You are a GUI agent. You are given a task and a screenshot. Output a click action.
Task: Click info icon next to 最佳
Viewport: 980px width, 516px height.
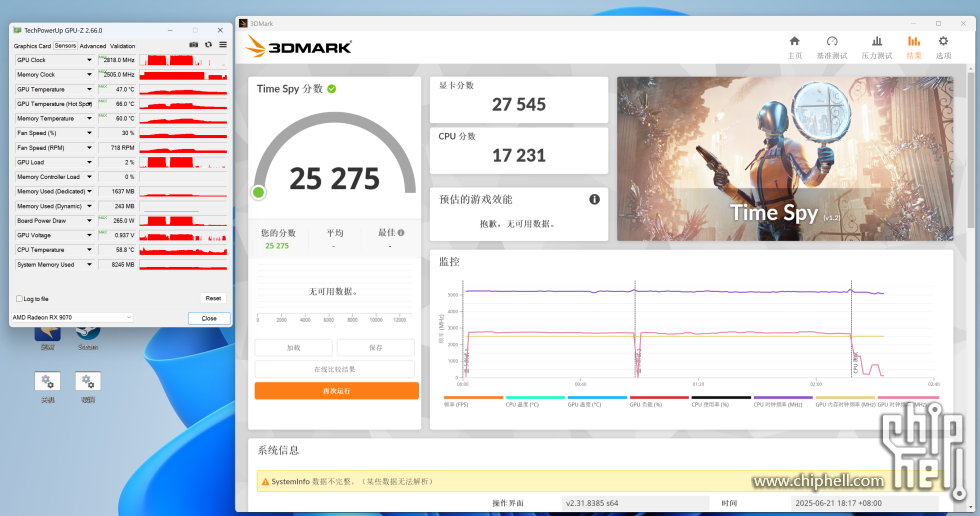coord(401,232)
